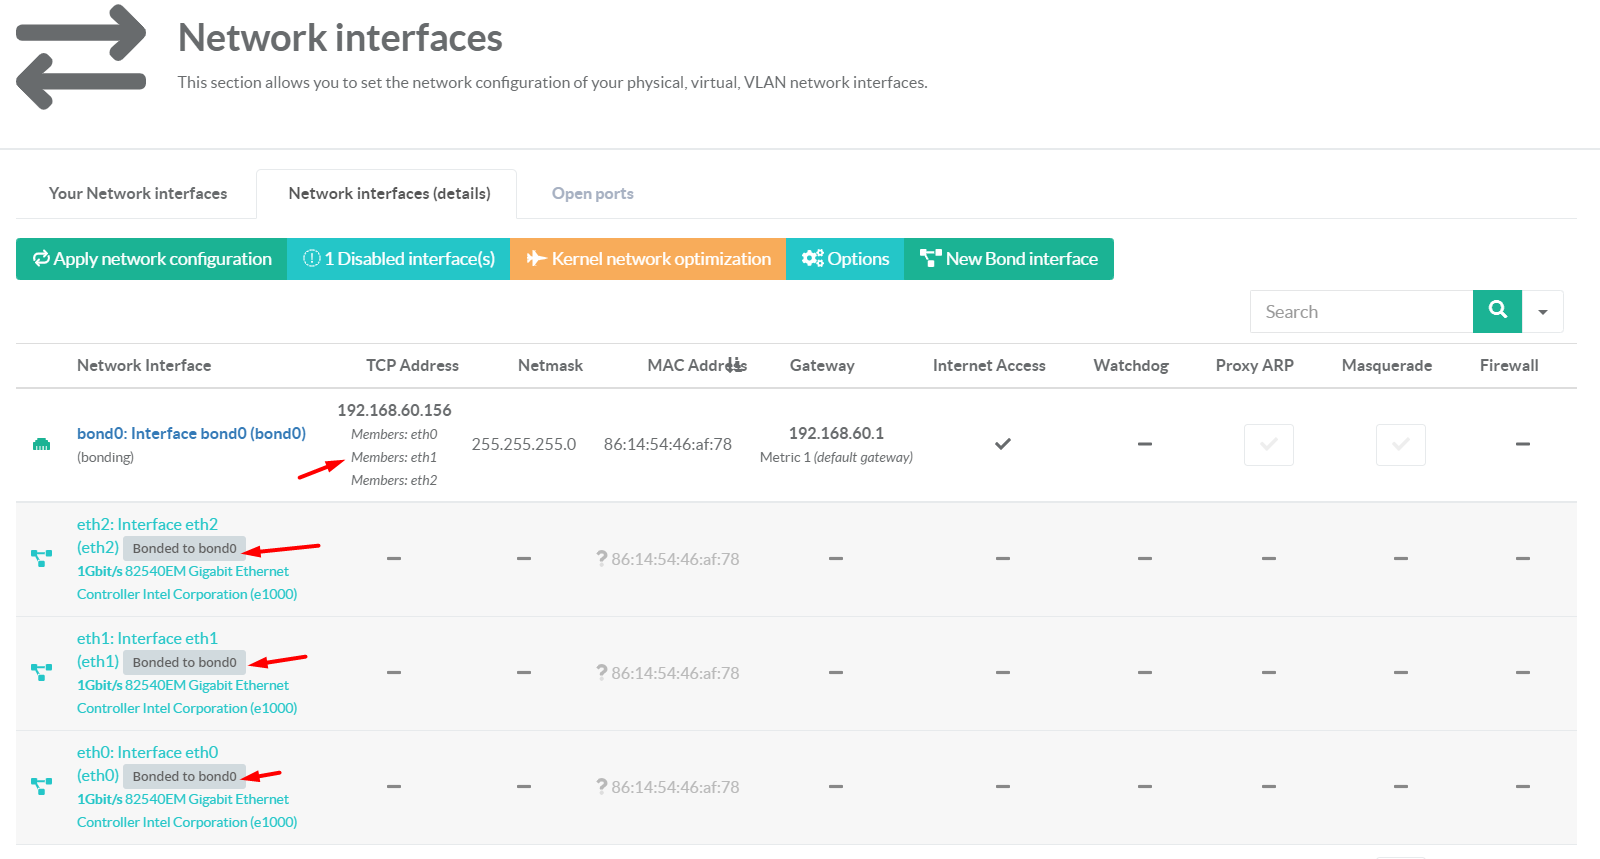Click the magnifier search button
The image size is (1600, 859).
tap(1497, 311)
